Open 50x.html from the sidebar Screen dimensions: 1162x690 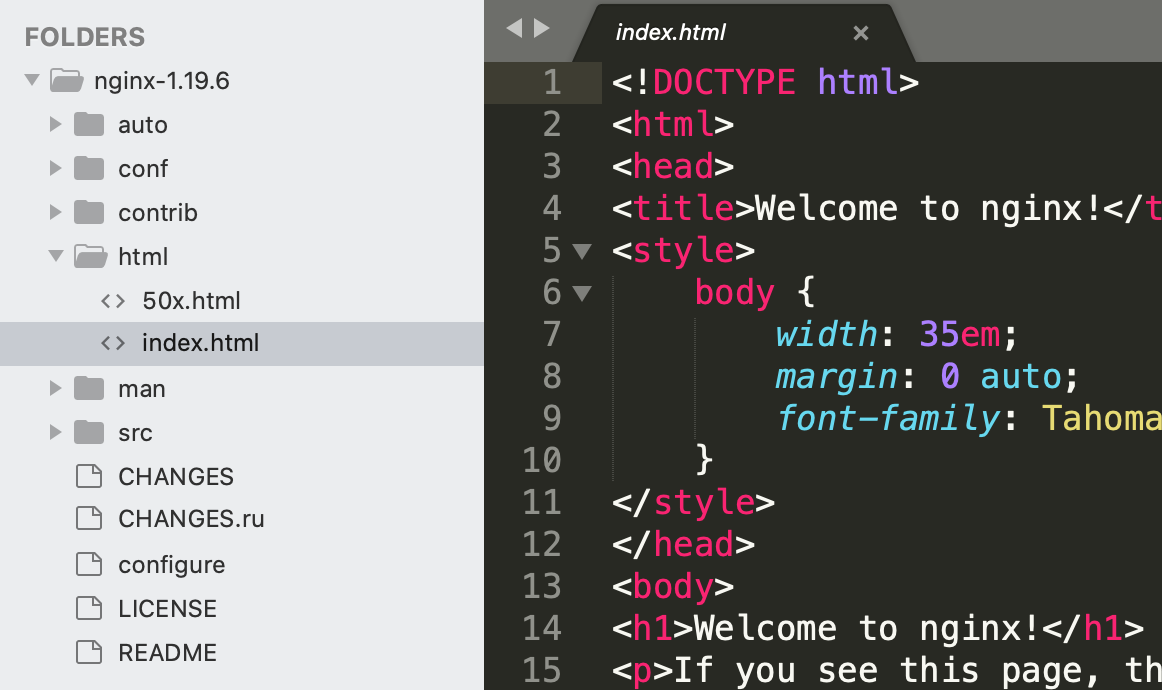[191, 300]
